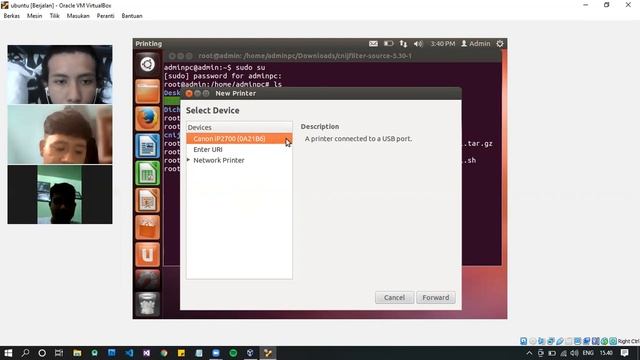Open LibreOffice Calc in the launcher
Screen dimensions: 640x360
pyautogui.click(x=147, y=173)
